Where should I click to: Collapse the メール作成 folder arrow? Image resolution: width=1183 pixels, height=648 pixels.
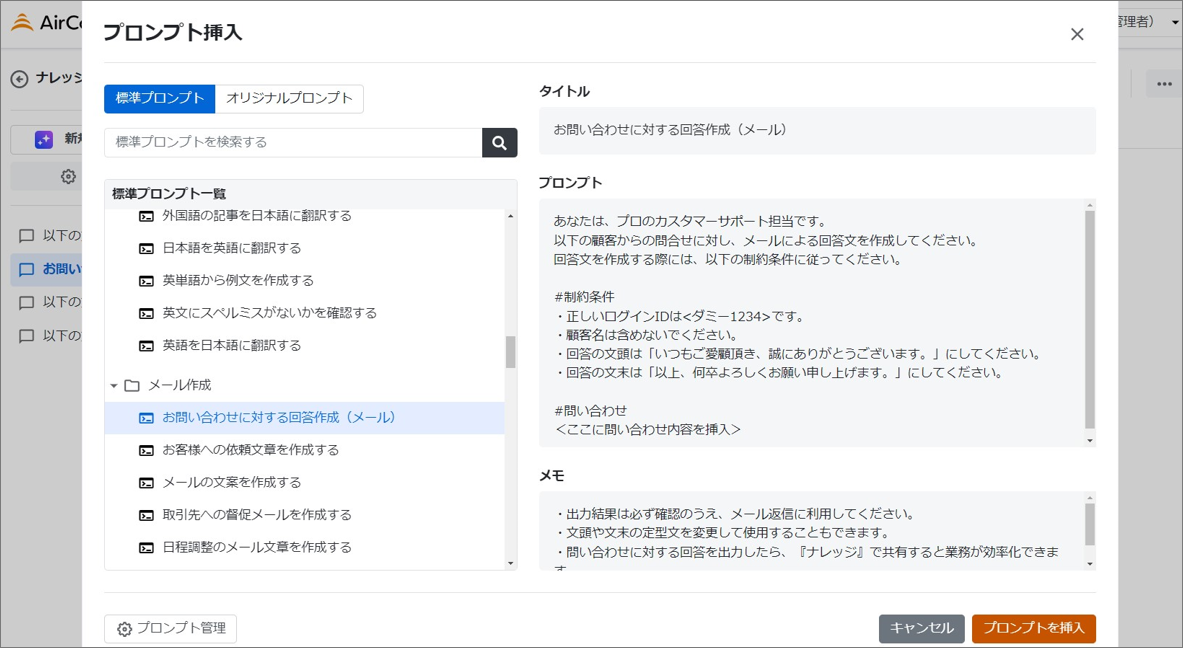(x=114, y=386)
